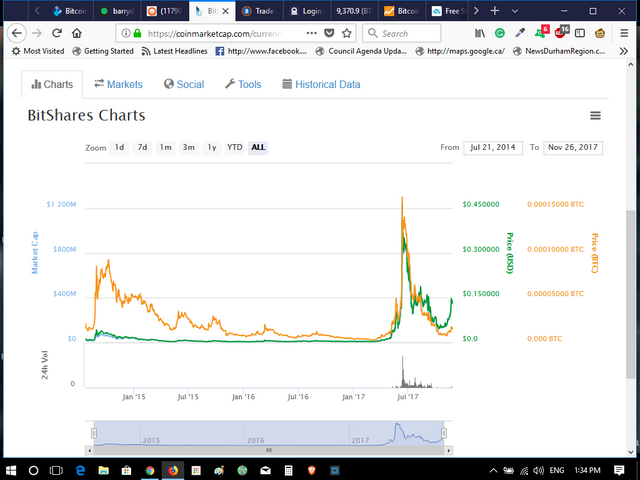The width and height of the screenshot is (640, 480).
Task: Open the Action Center notifications icon
Action: click(619, 470)
